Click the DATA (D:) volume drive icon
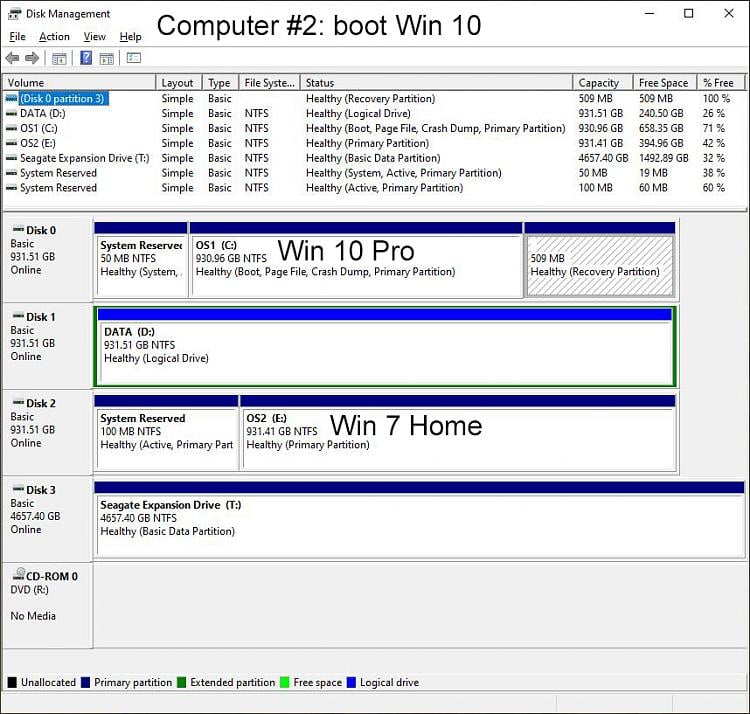750x714 pixels. (11, 114)
